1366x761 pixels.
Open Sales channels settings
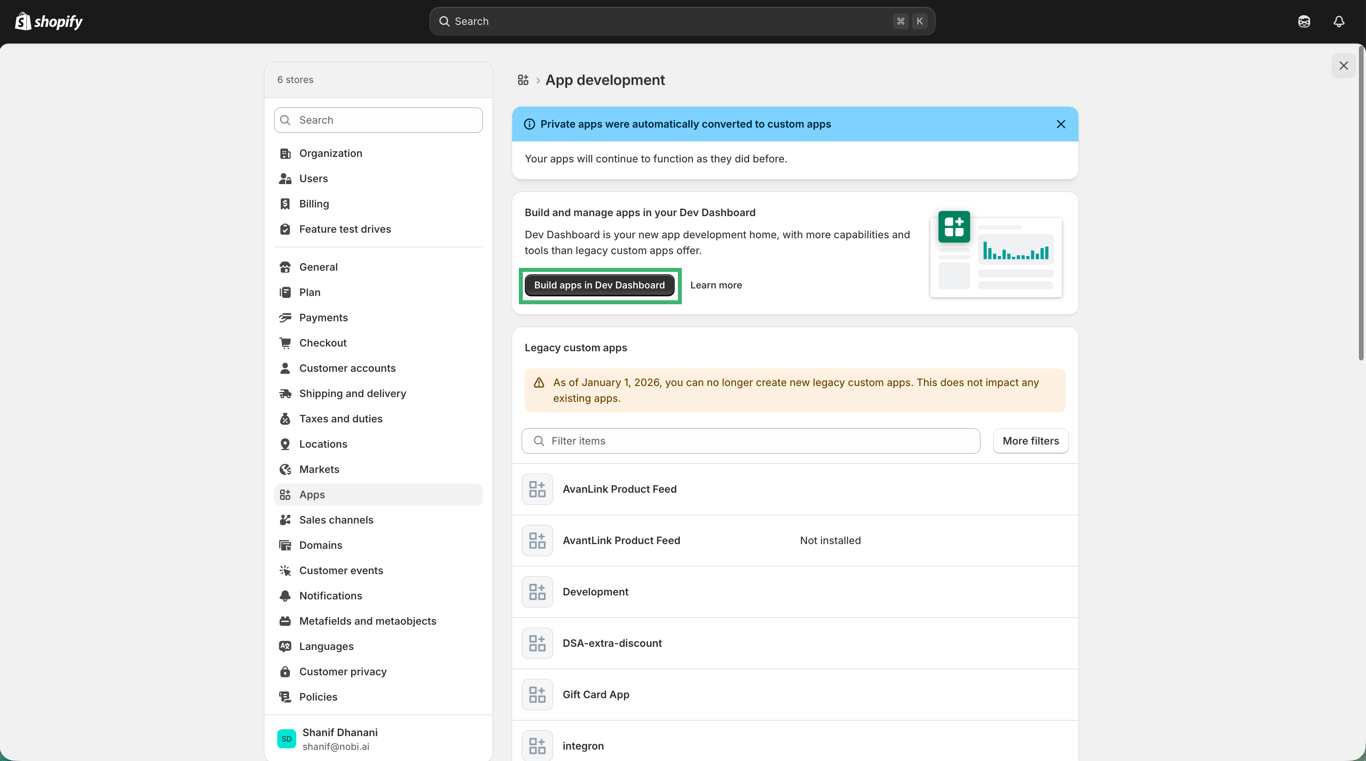[378, 520]
